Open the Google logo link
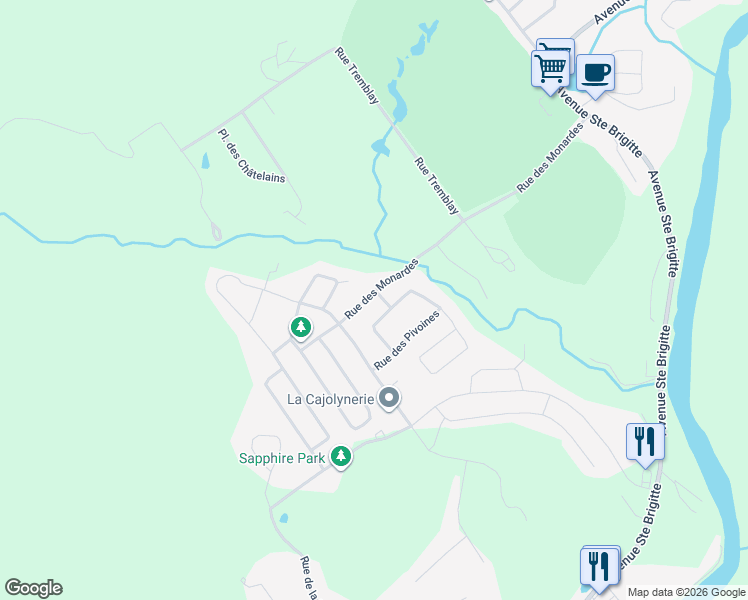Image resolution: width=748 pixels, height=600 pixels. (33, 588)
